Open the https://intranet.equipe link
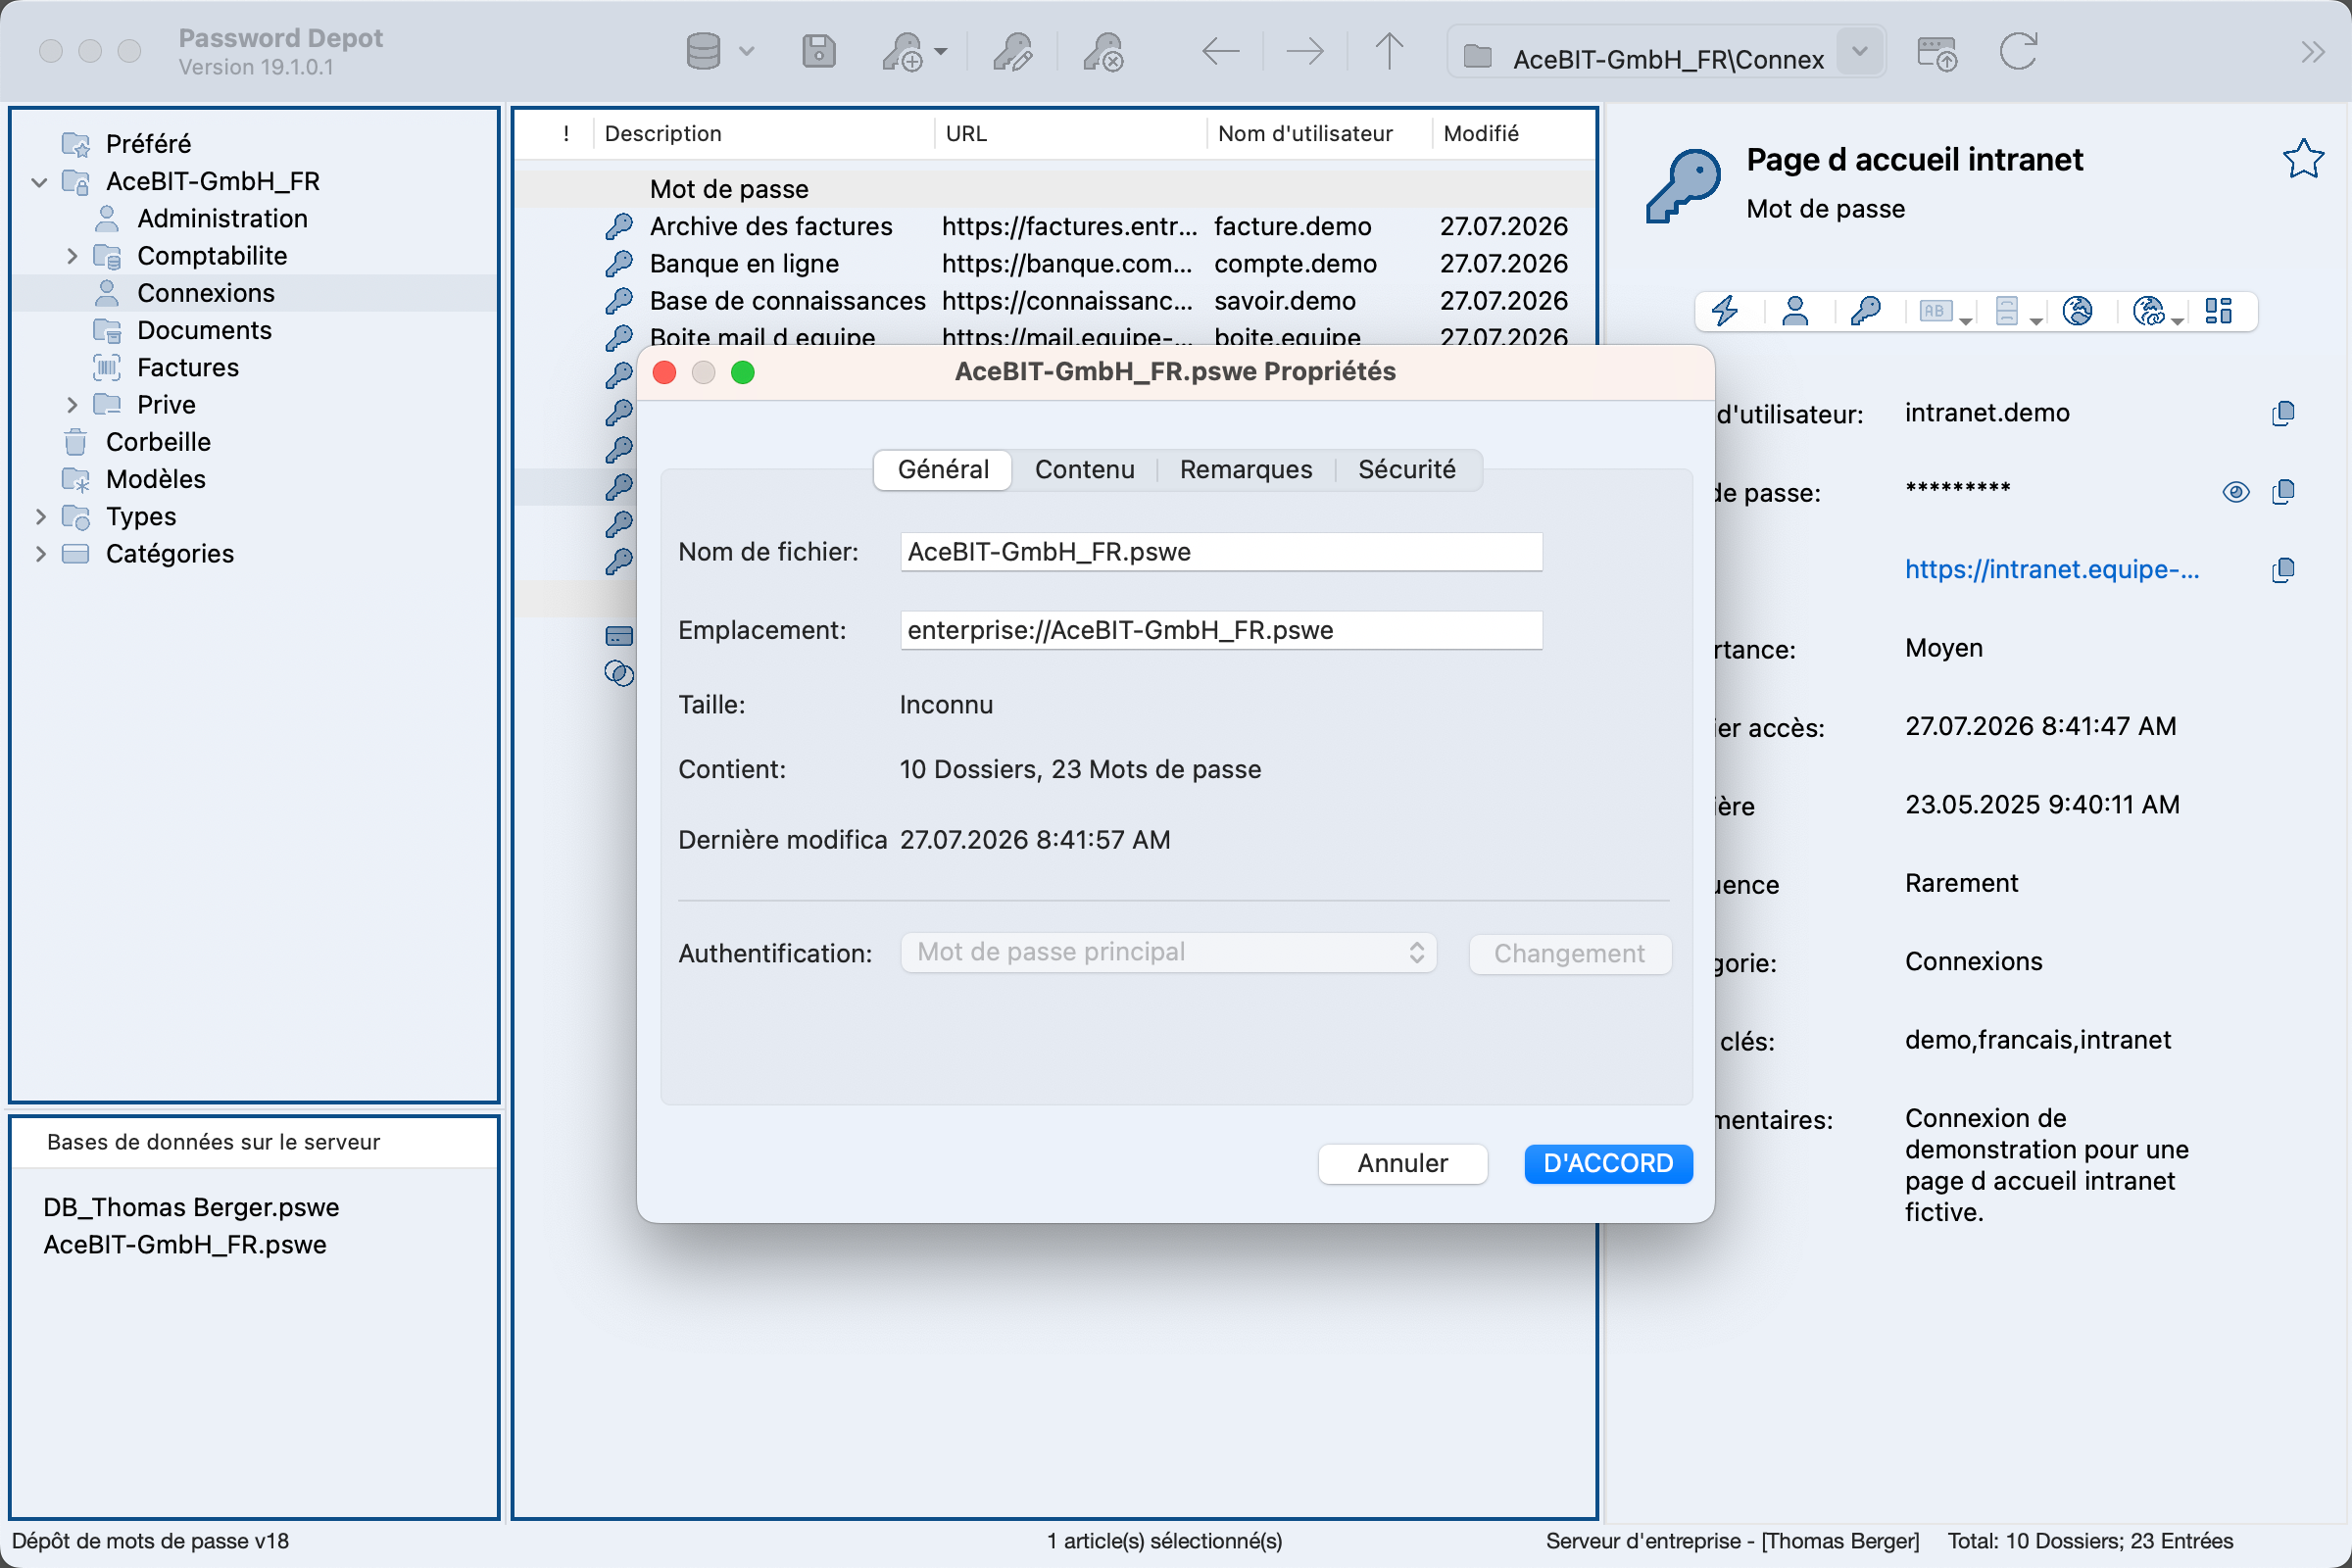Image resolution: width=2352 pixels, height=1568 pixels. point(2051,570)
